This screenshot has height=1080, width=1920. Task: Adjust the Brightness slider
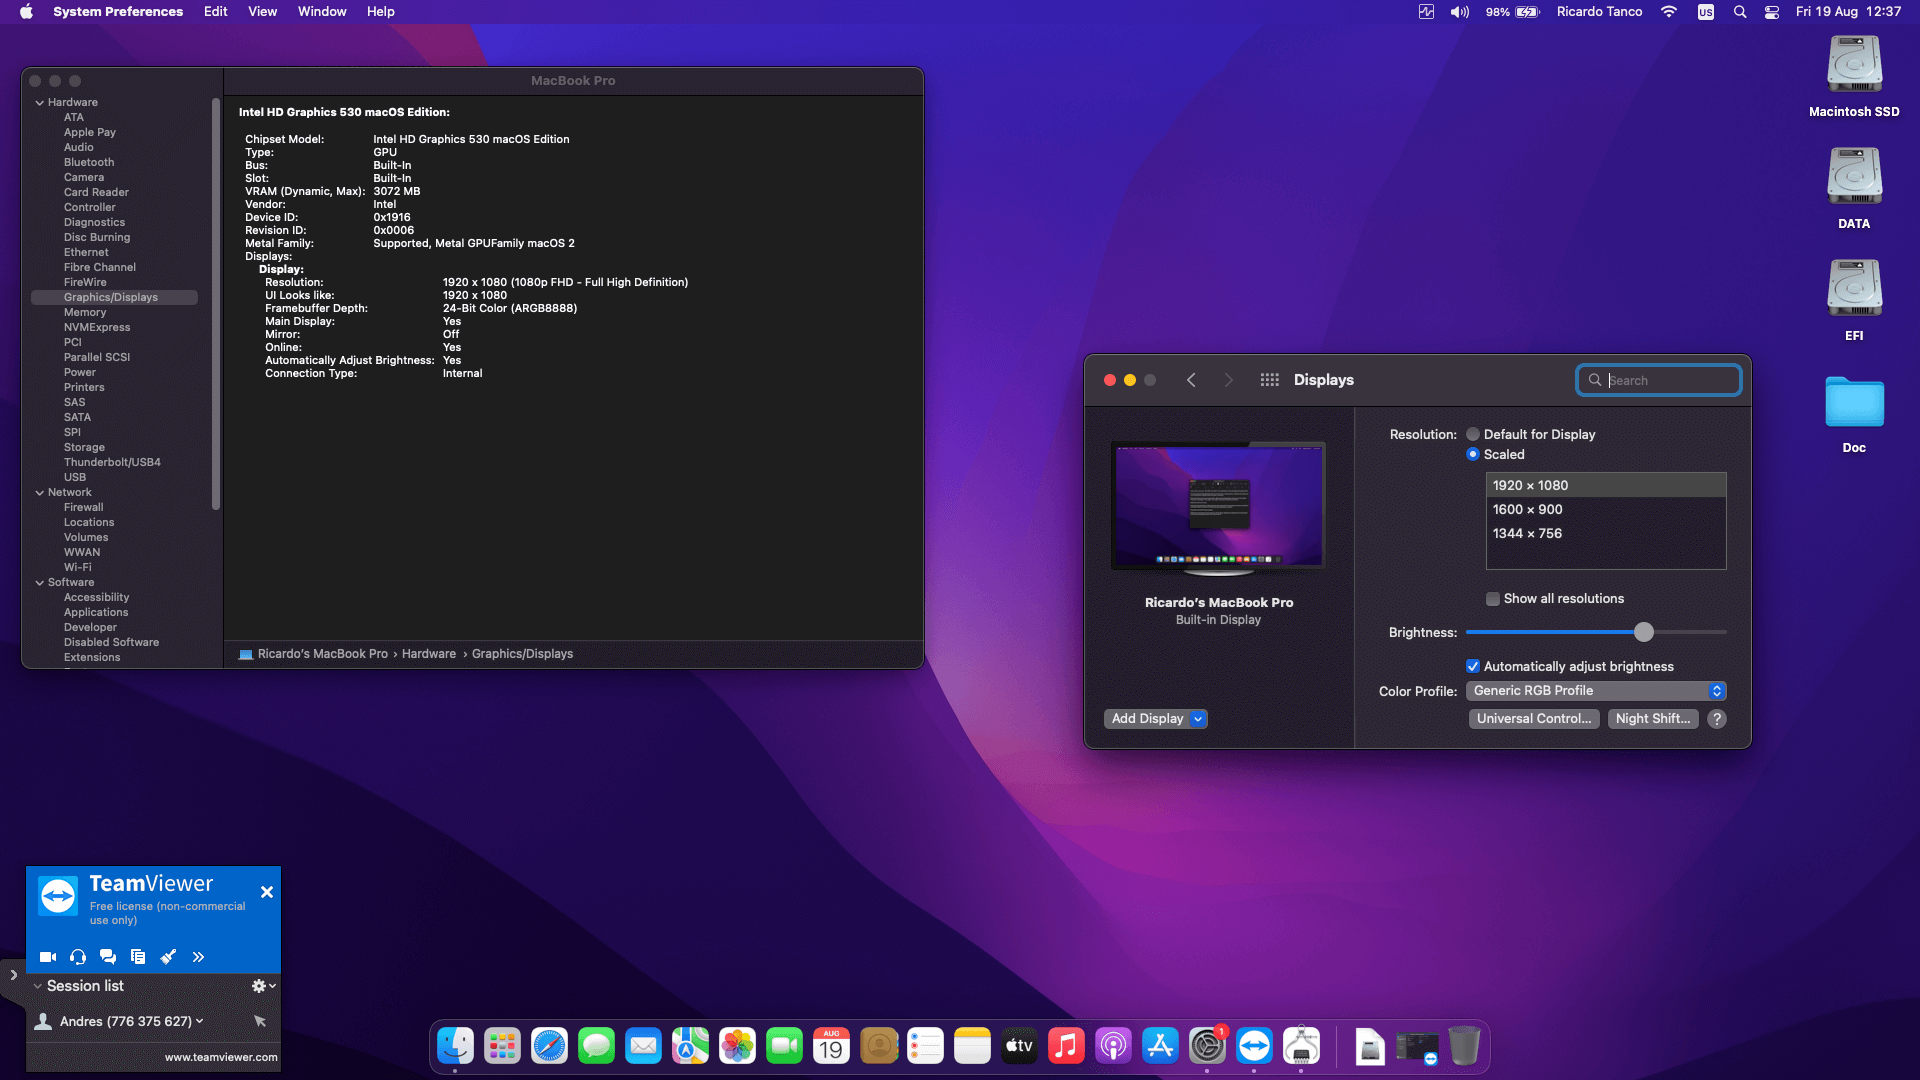(1643, 632)
